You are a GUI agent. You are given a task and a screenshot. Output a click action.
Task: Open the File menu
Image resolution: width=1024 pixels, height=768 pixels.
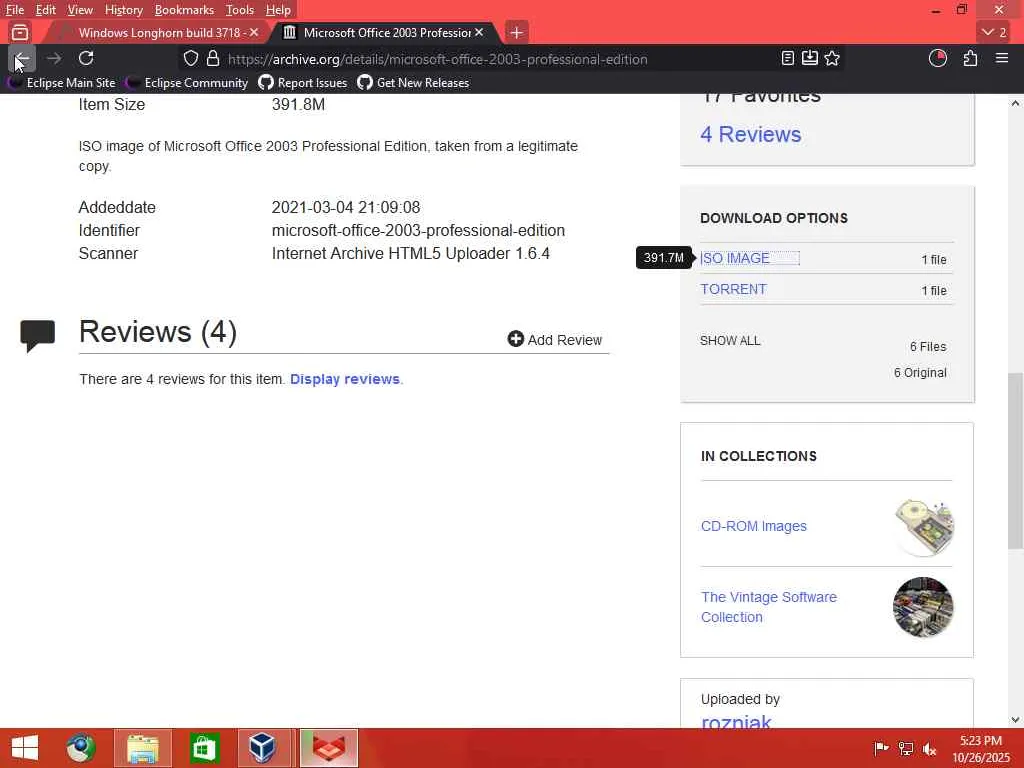(15, 10)
